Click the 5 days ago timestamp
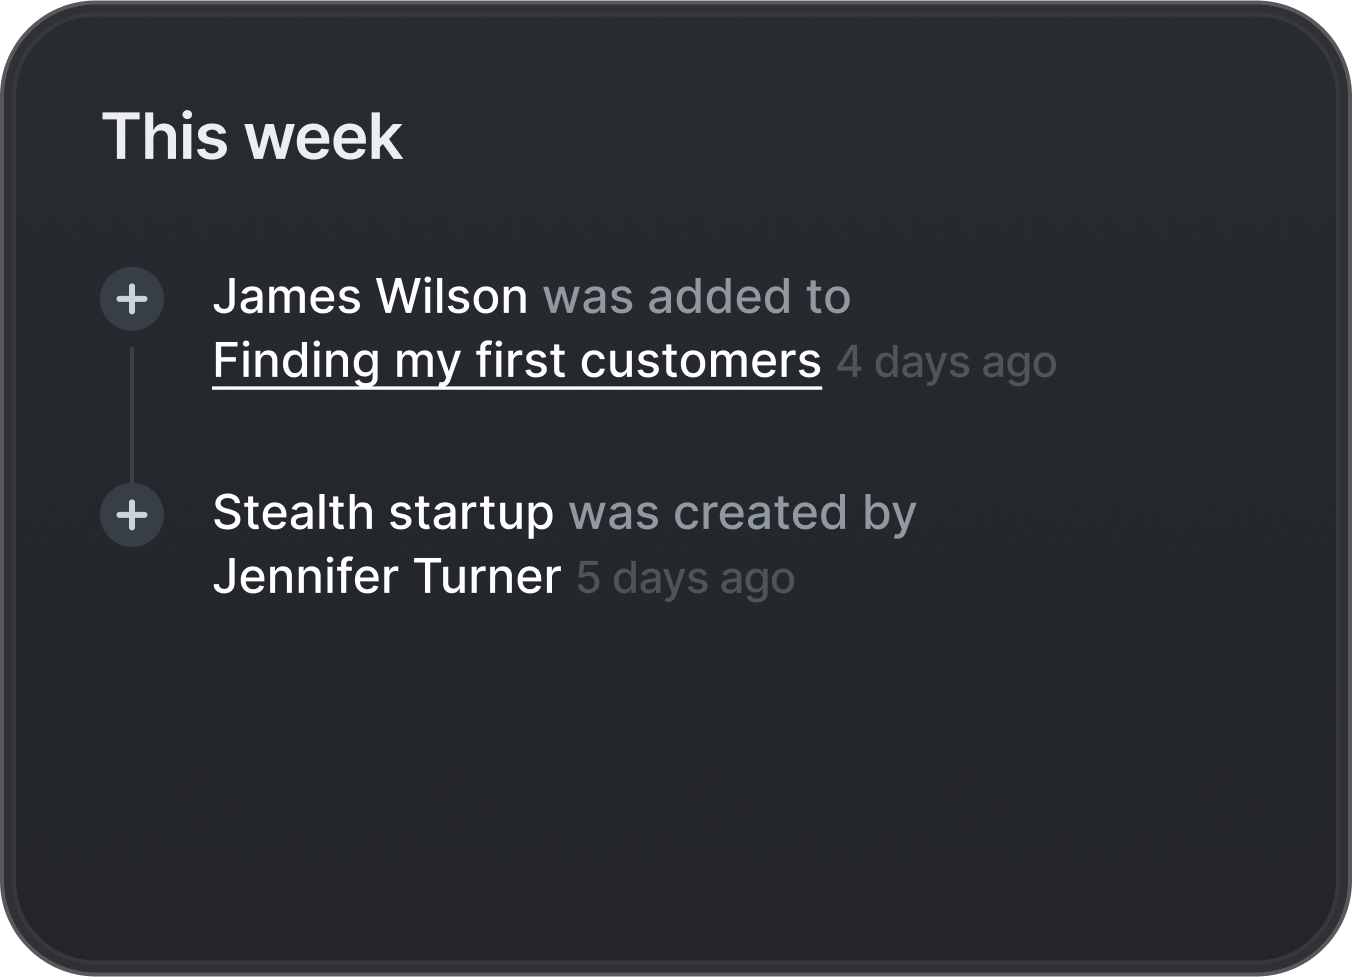The width and height of the screenshot is (1352, 977). (686, 578)
